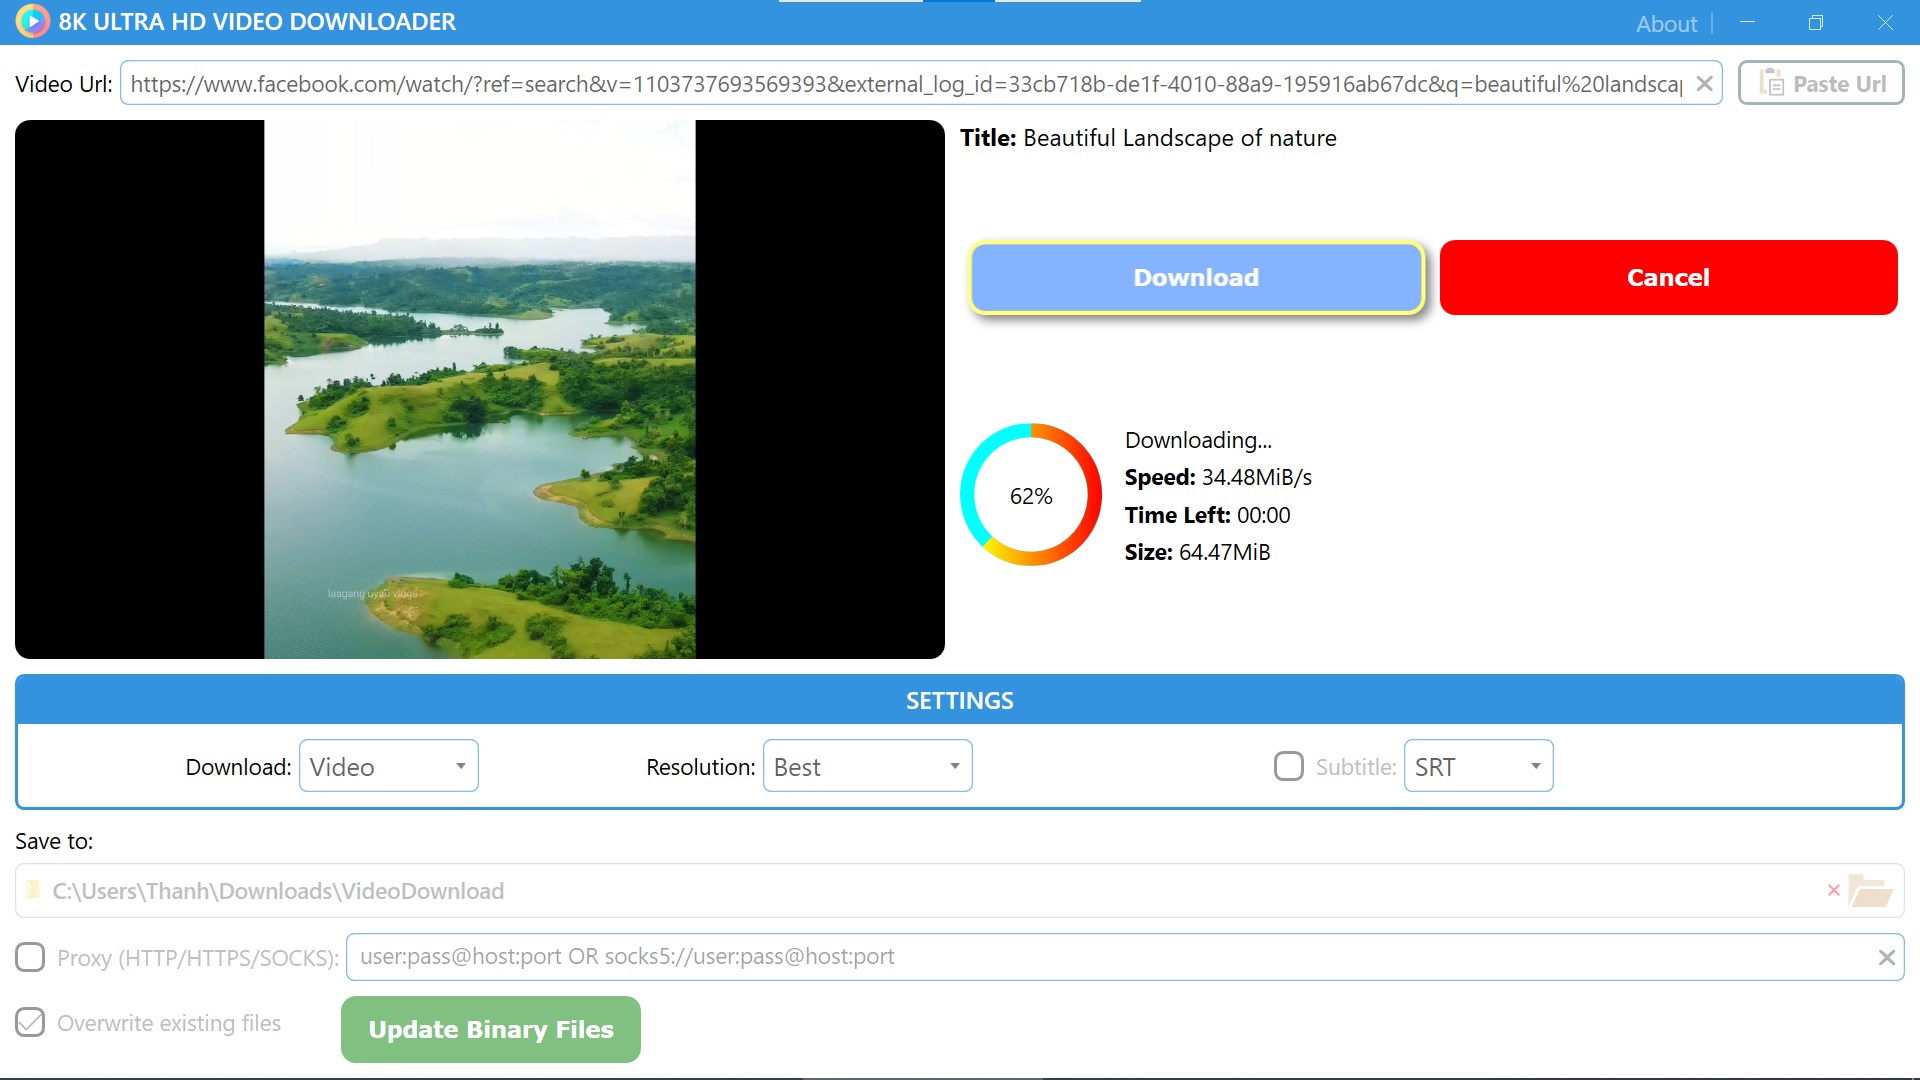Clear the Video Url field with X icon
This screenshot has height=1080, width=1920.
[1705, 84]
